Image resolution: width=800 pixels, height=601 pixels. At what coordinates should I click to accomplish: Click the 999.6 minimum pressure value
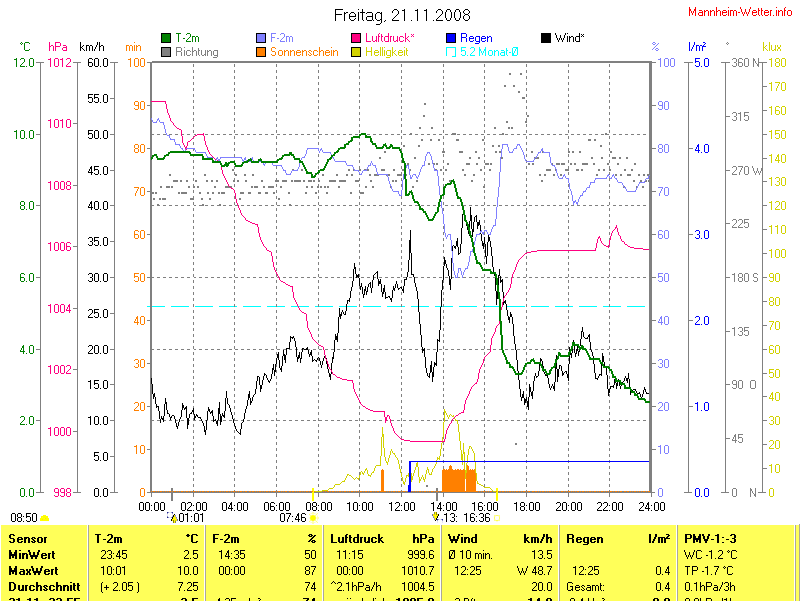tap(421, 555)
